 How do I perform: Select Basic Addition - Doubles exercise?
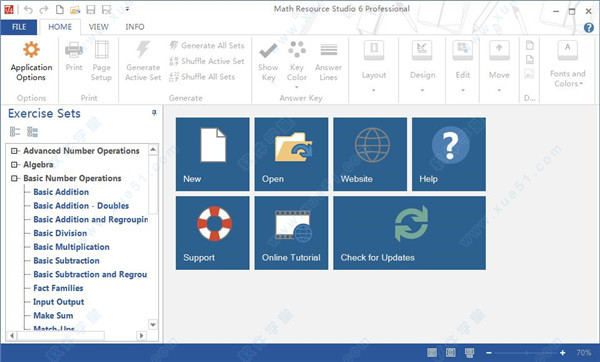pyautogui.click(x=81, y=206)
